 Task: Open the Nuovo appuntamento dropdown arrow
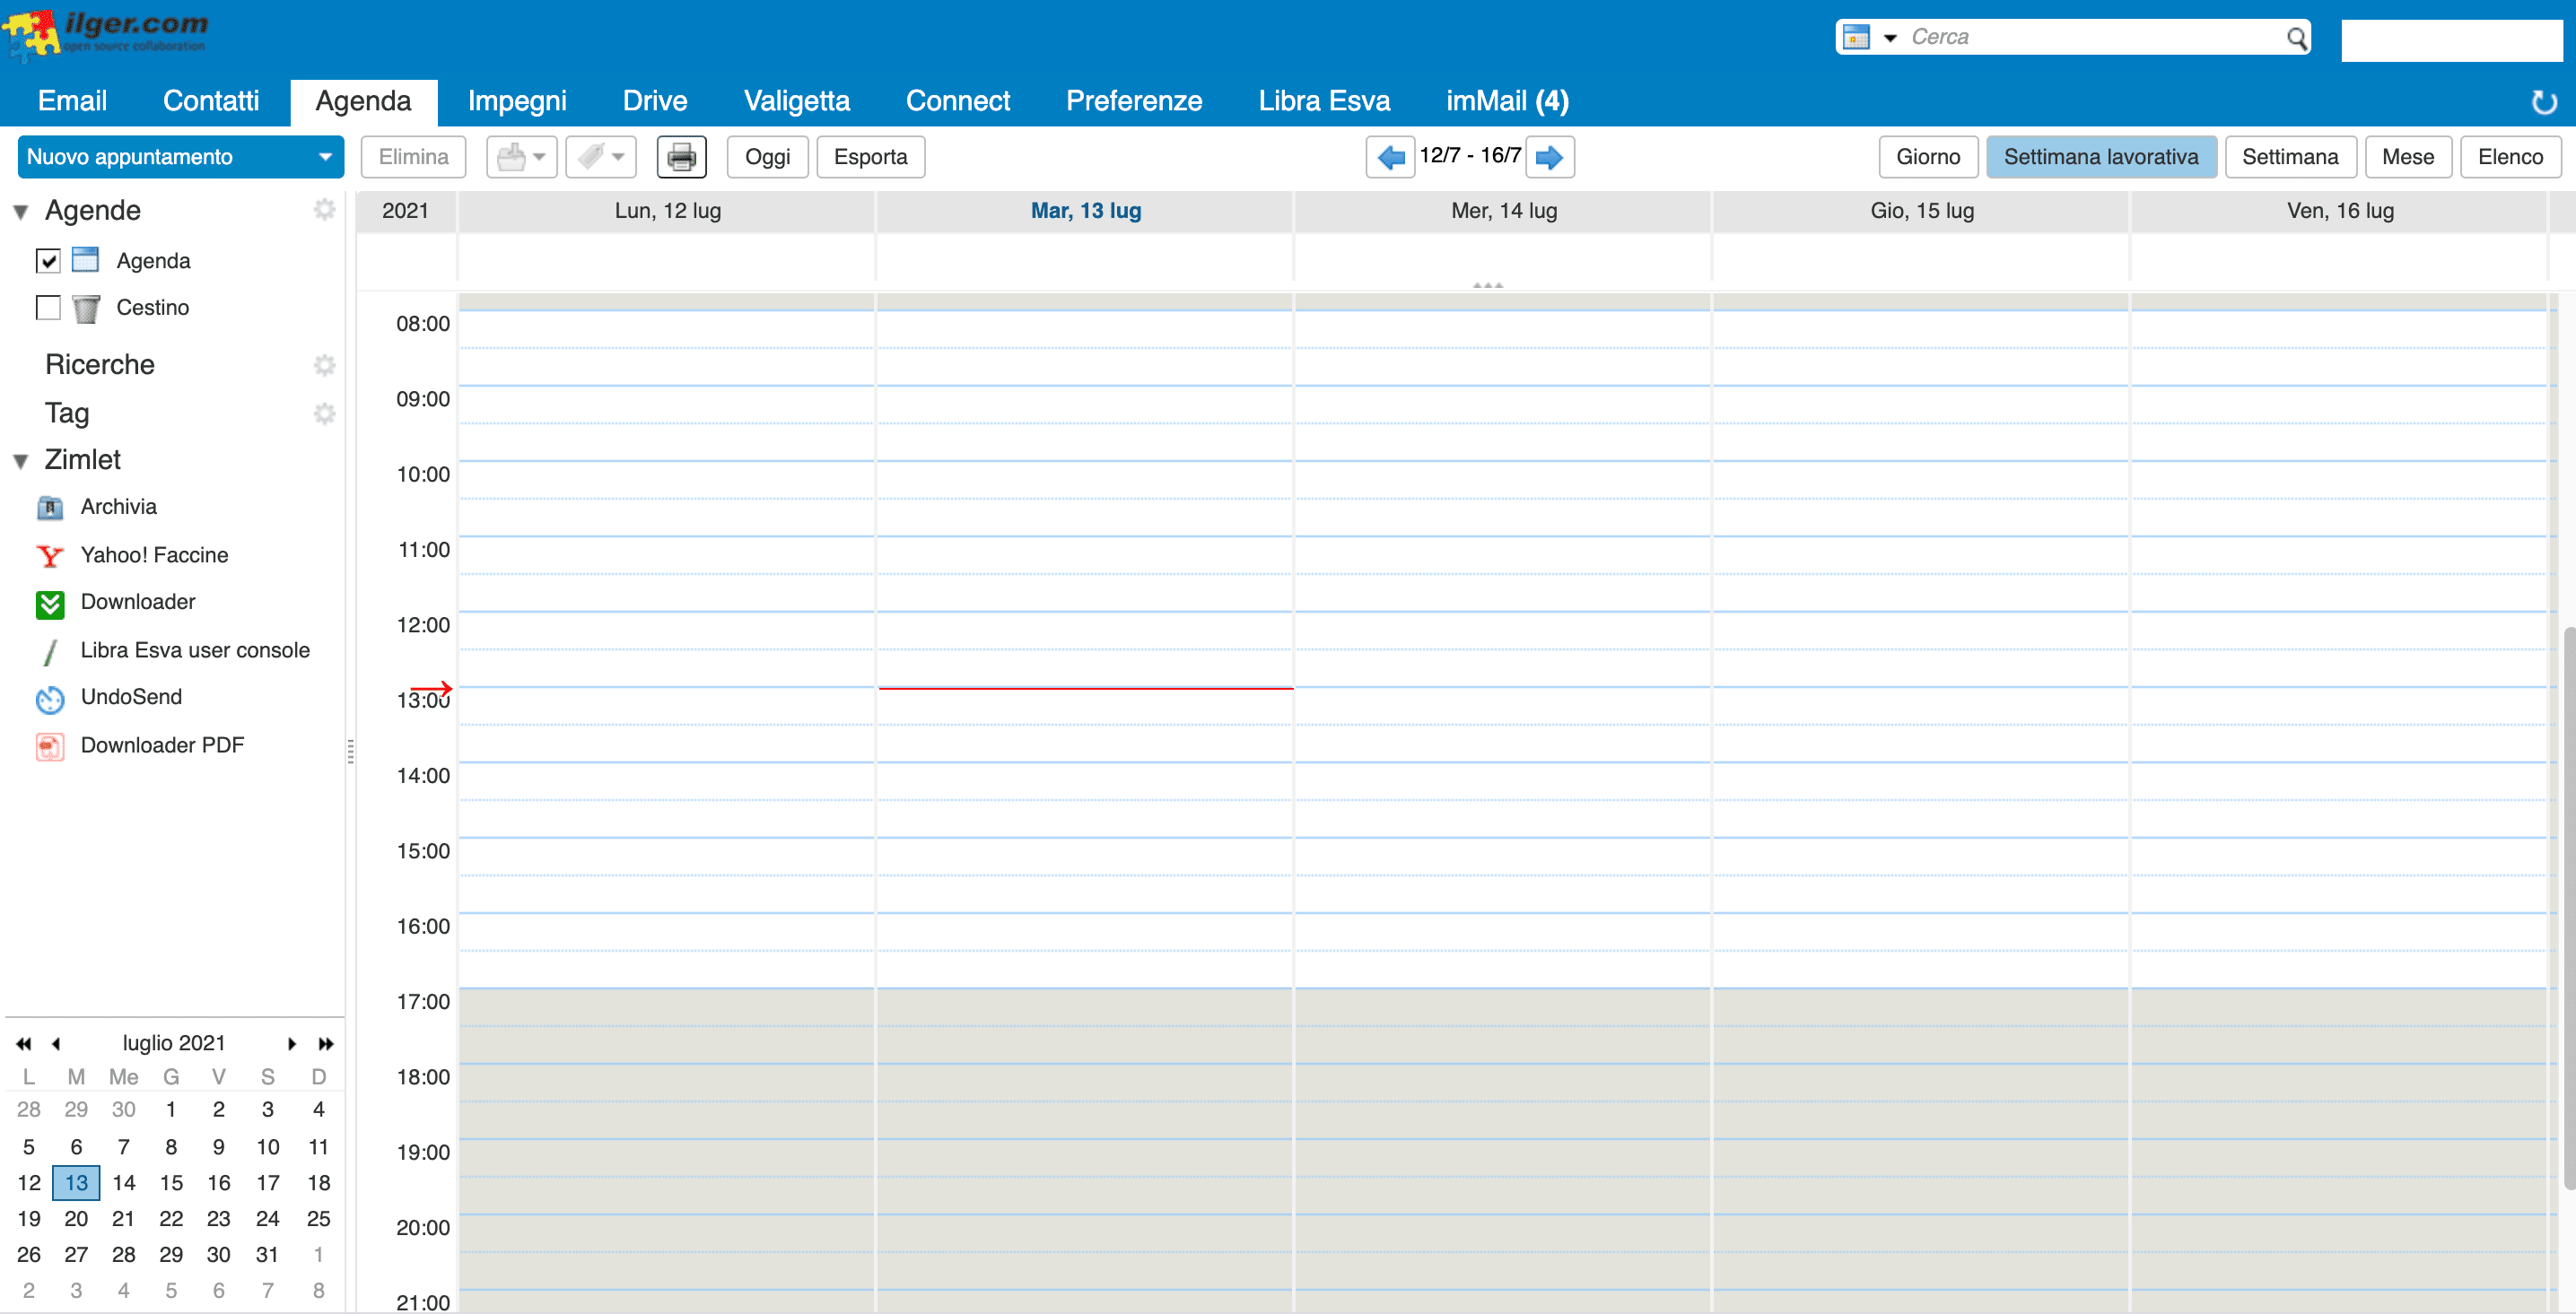(325, 157)
